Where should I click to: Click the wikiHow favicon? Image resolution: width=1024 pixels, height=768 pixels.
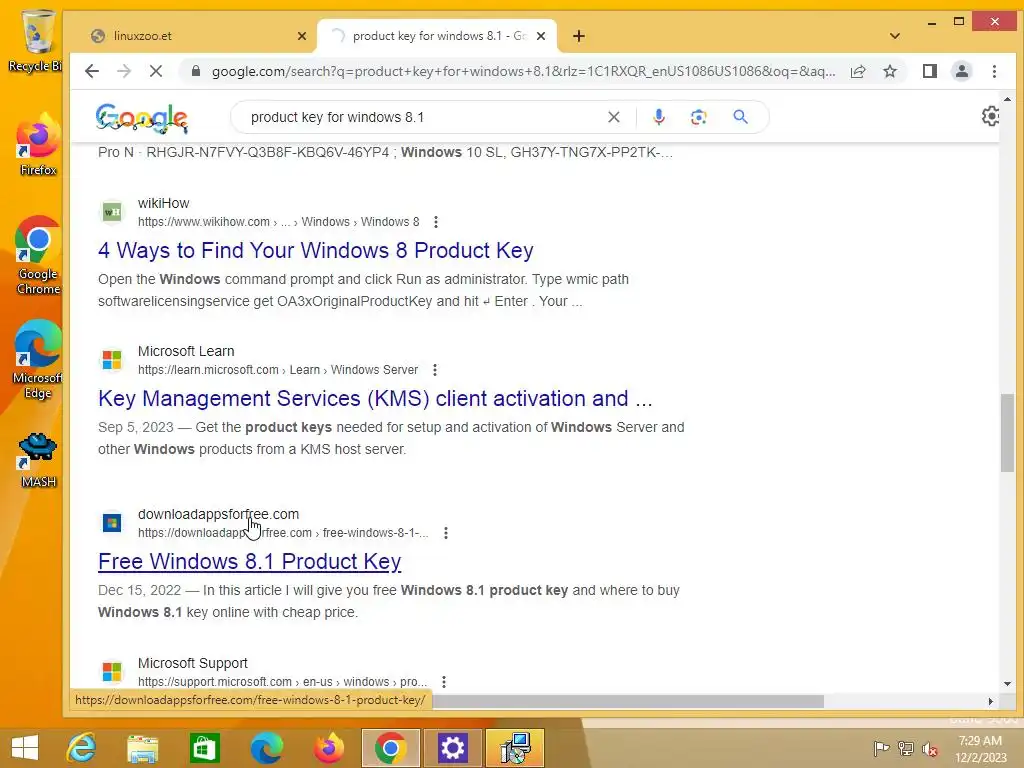pos(112,212)
